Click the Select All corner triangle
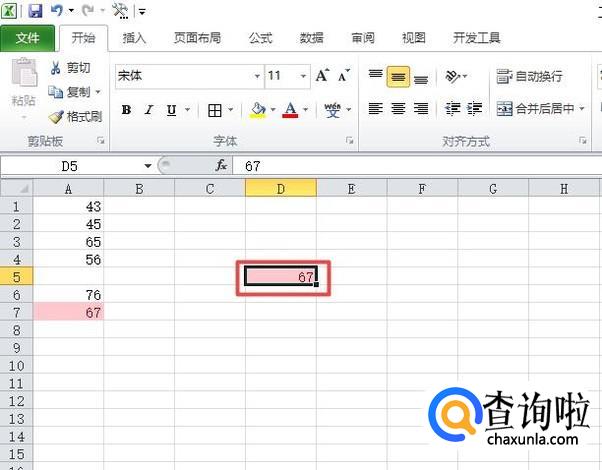 point(17,188)
